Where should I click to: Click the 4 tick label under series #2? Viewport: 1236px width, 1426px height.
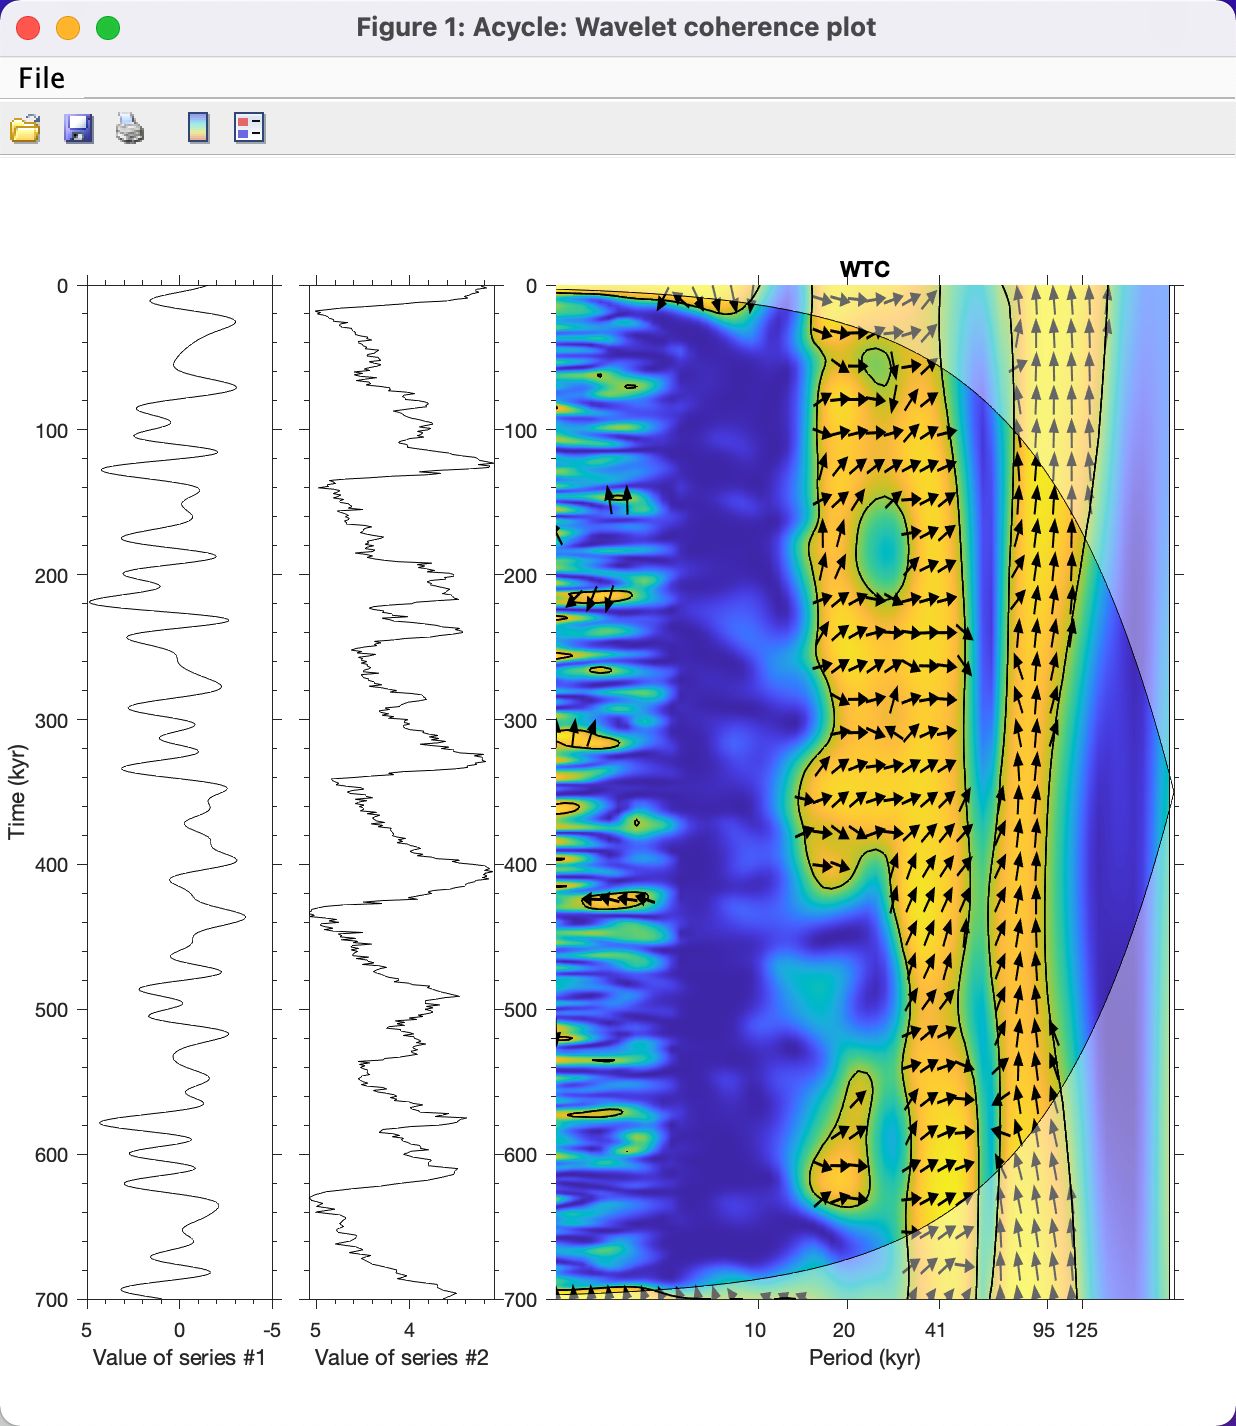point(409,1330)
